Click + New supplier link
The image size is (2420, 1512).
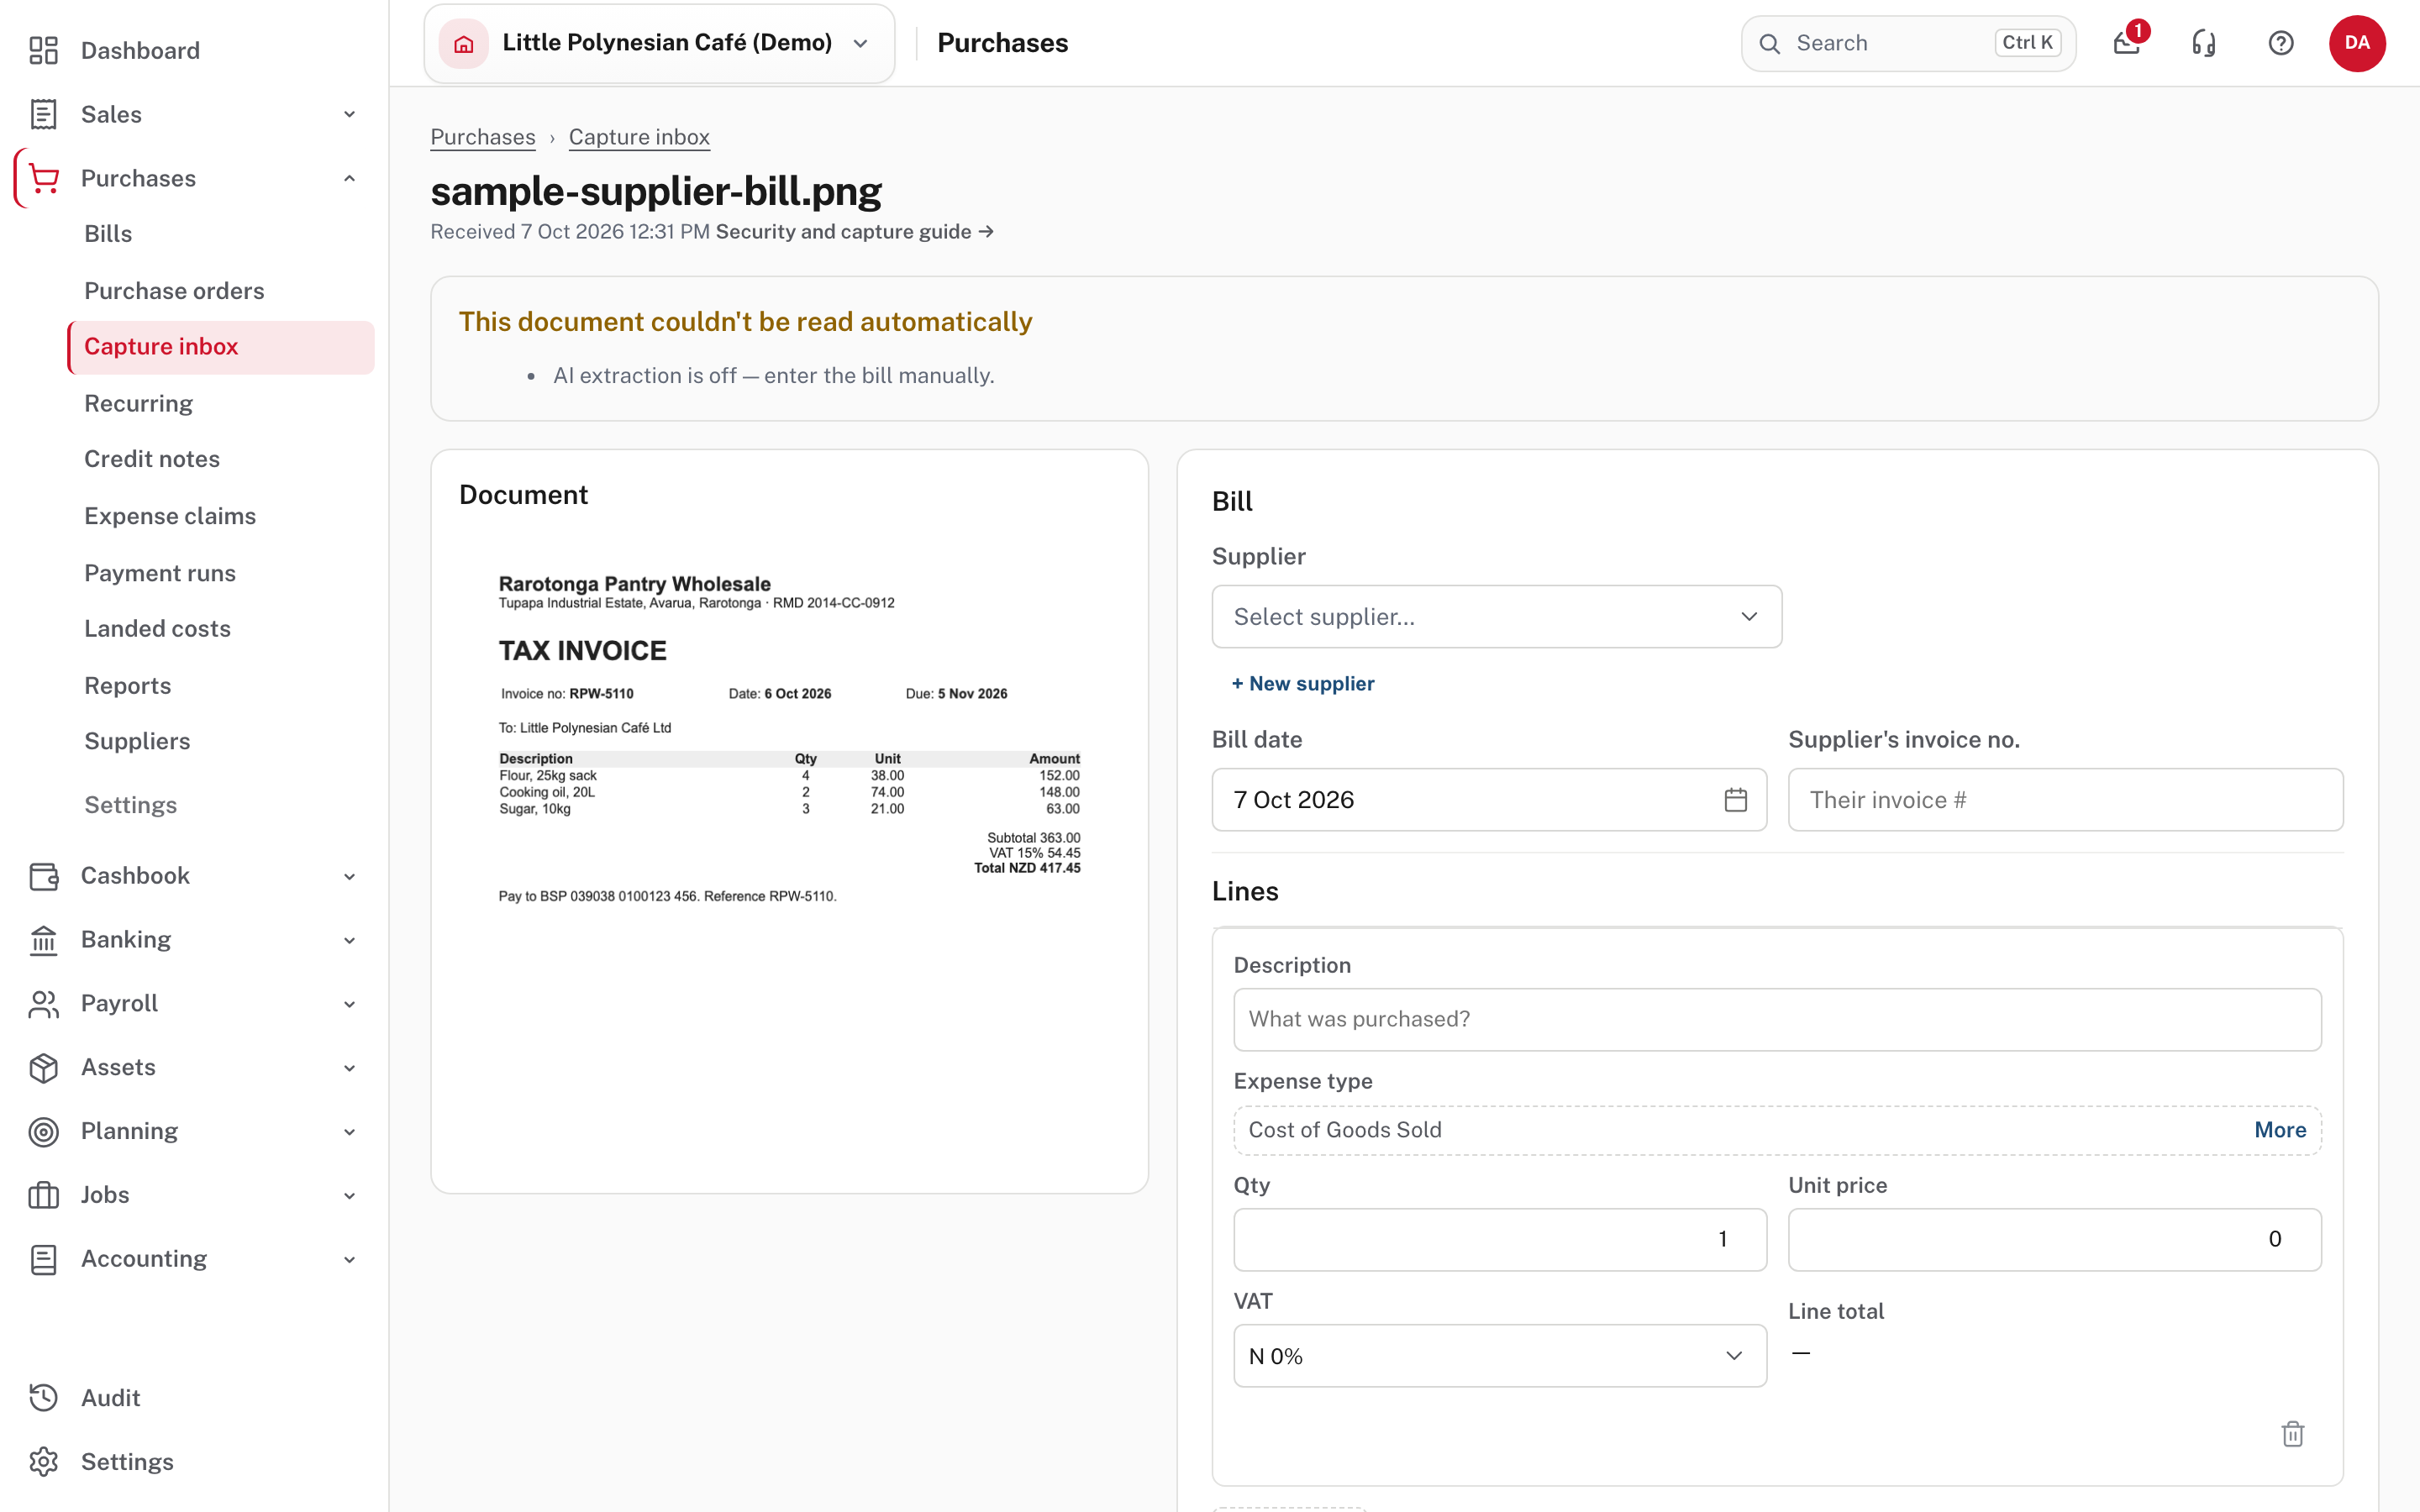tap(1302, 684)
